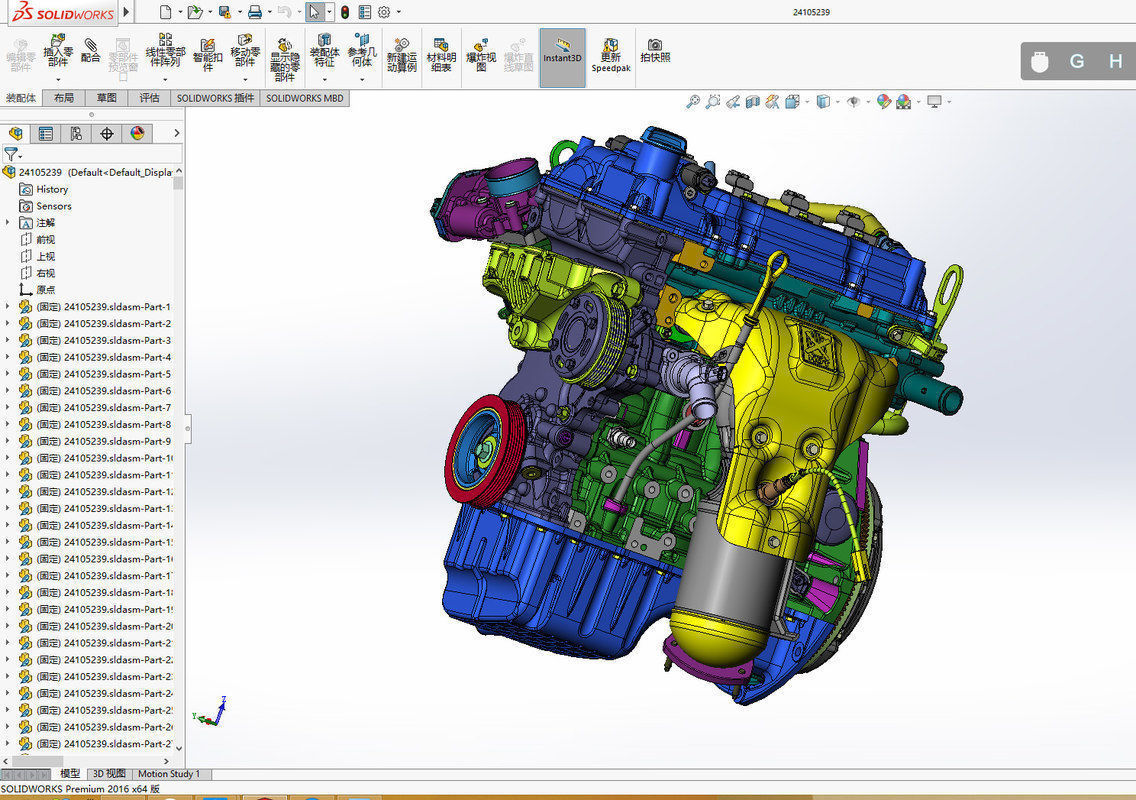The image size is (1136, 800).
Task: Open the 插入零部件 dropdown arrow
Action: coord(58,79)
